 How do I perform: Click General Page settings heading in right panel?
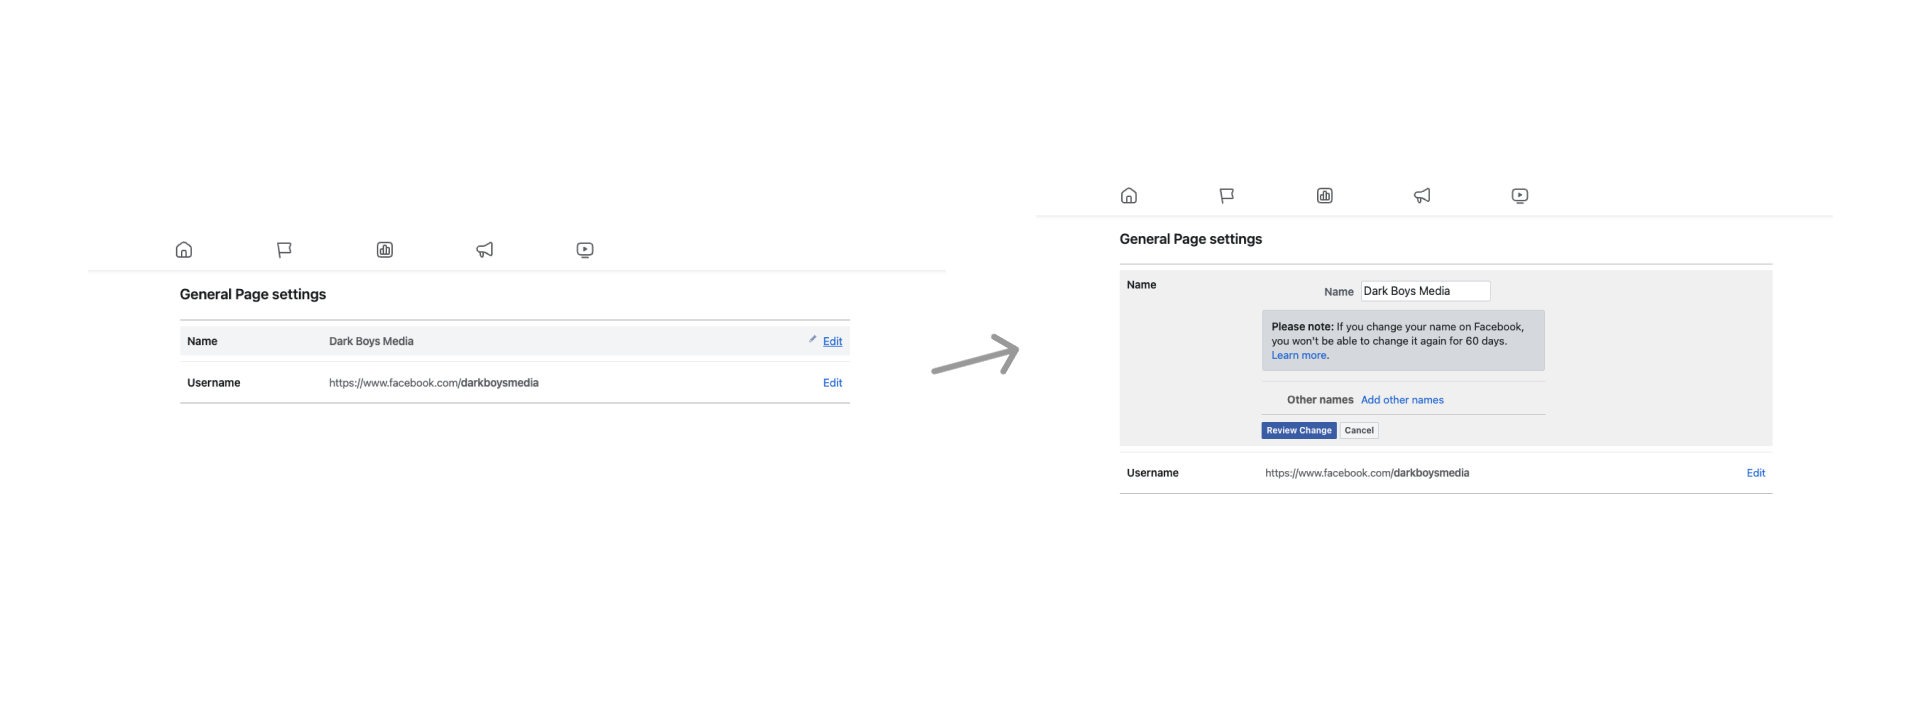[x=1191, y=239]
